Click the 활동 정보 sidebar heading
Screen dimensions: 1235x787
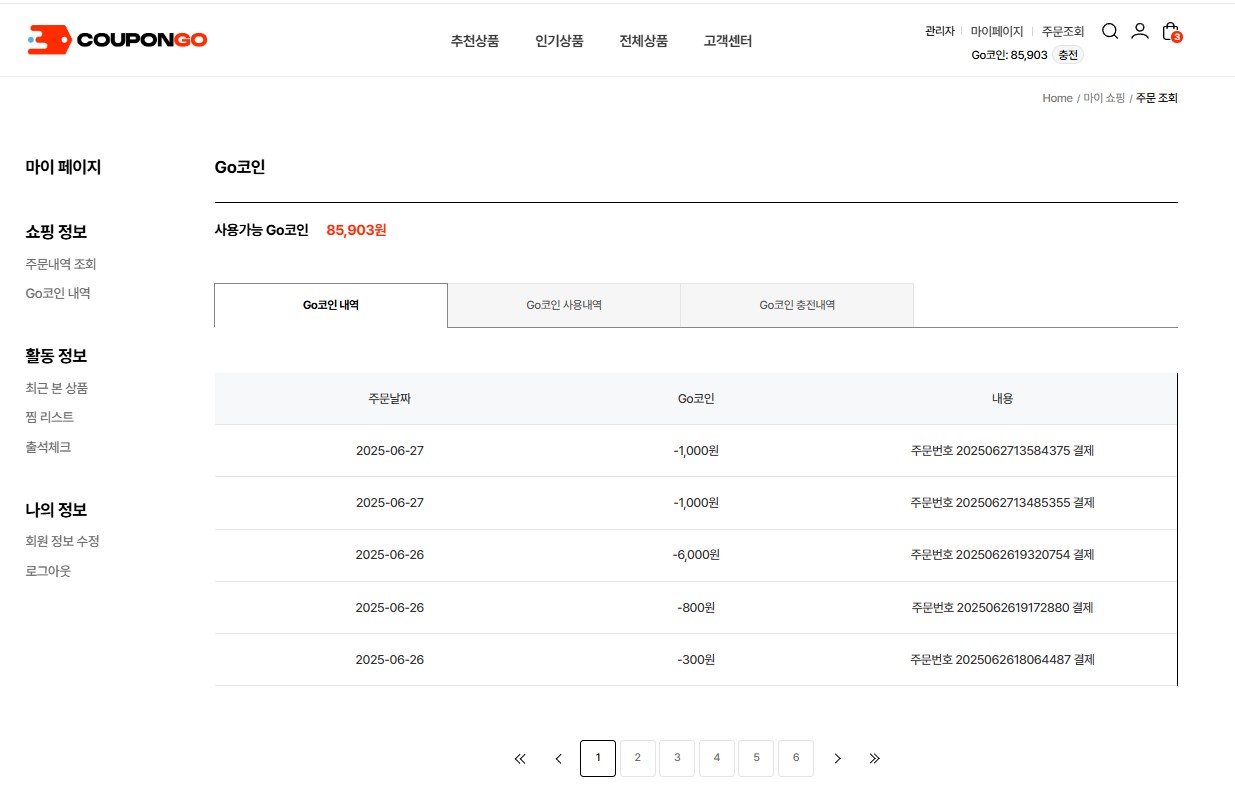click(56, 356)
